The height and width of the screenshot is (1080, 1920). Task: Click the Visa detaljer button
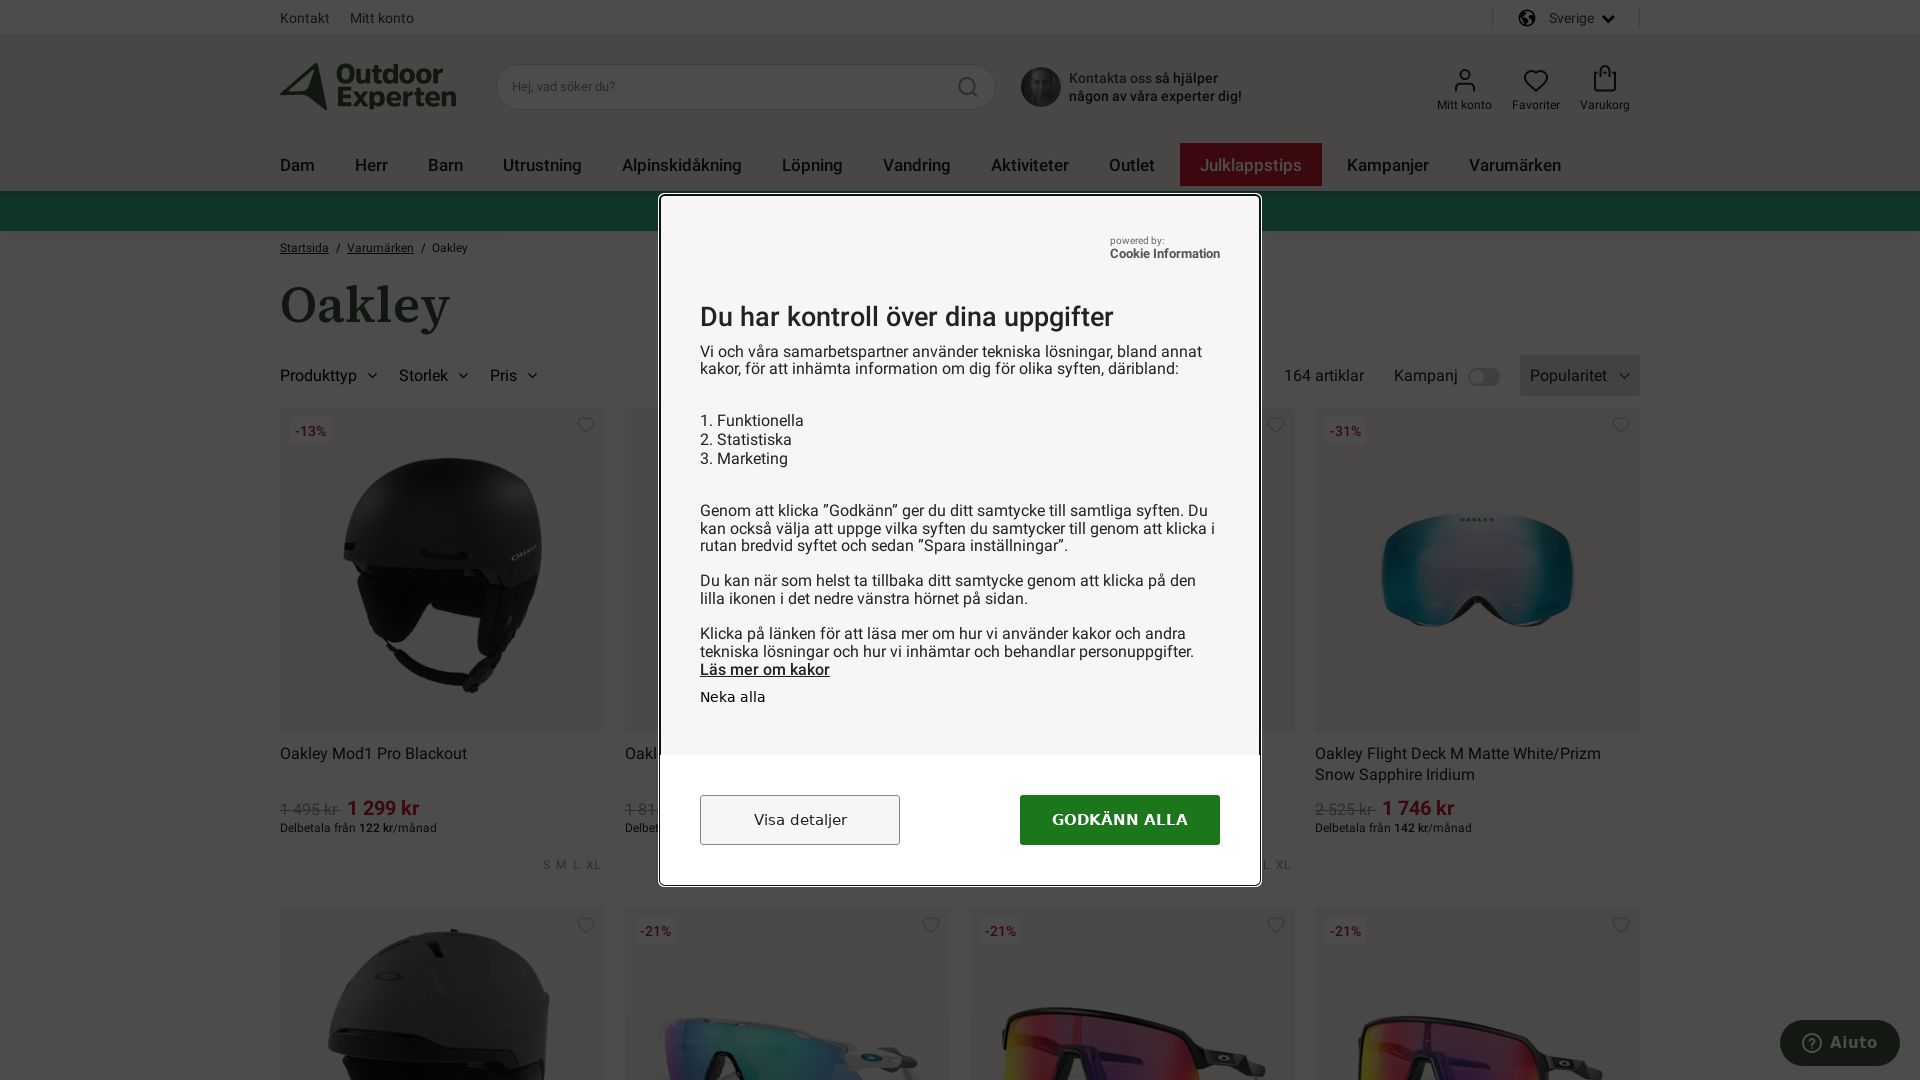coord(800,820)
